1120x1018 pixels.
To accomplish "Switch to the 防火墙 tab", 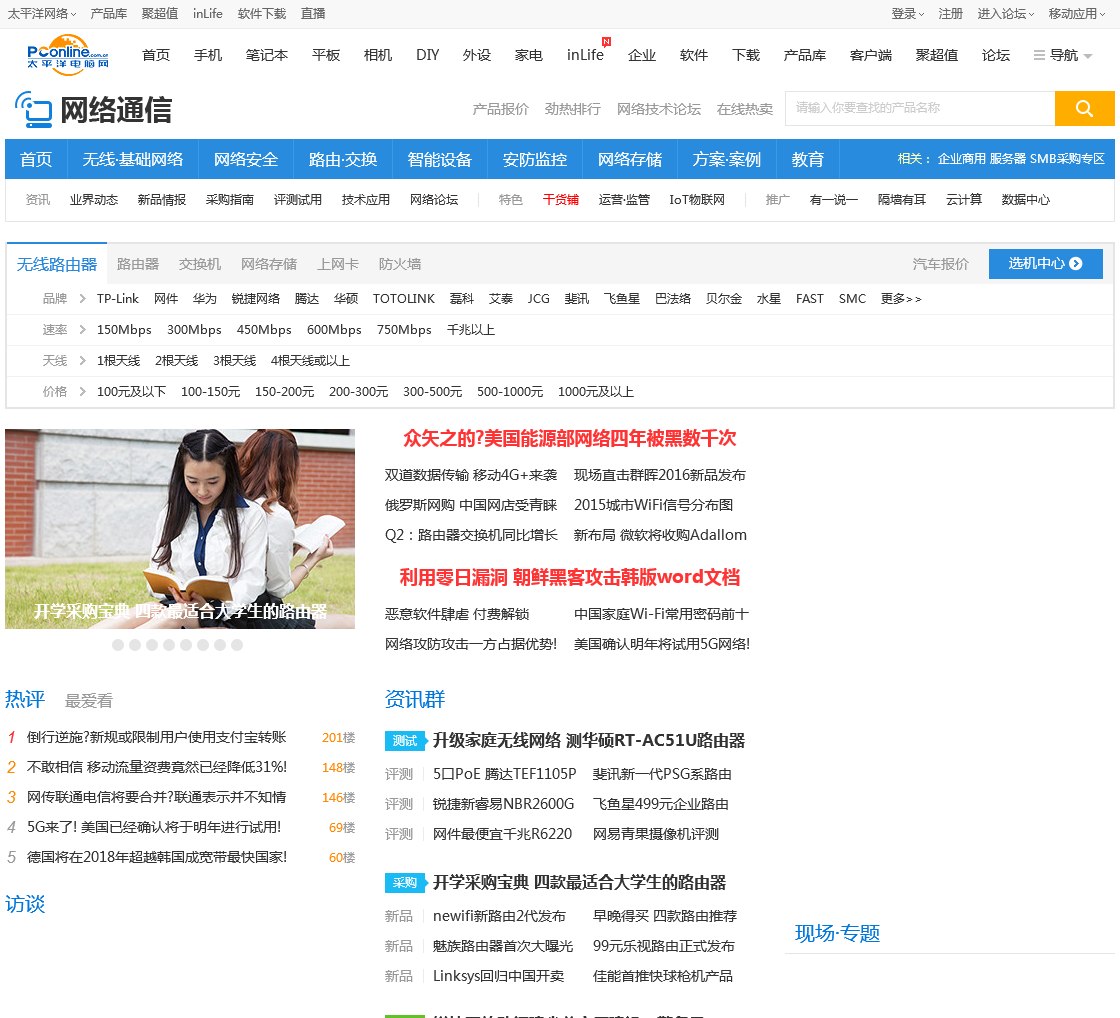I will point(400,264).
